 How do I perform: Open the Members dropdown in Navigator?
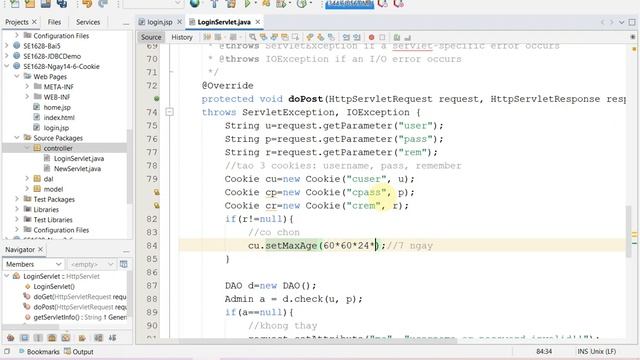point(33,264)
